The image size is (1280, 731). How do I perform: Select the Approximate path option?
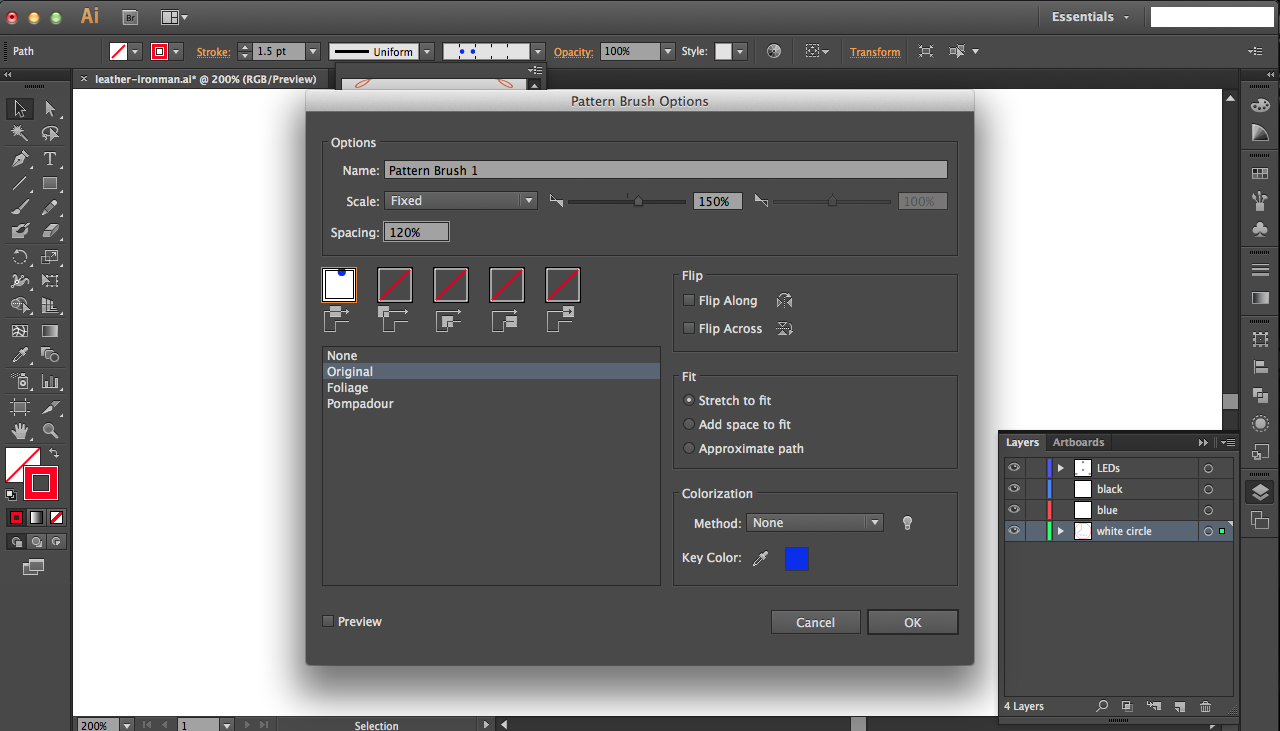688,448
